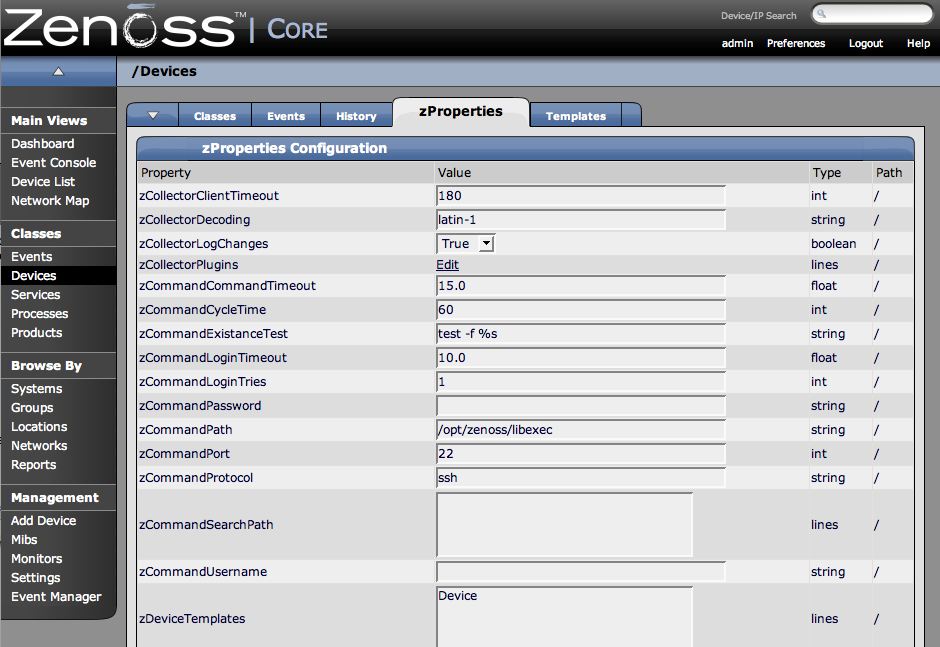Click Add Device under Management
Viewport: 940px width, 647px height.
pos(43,520)
